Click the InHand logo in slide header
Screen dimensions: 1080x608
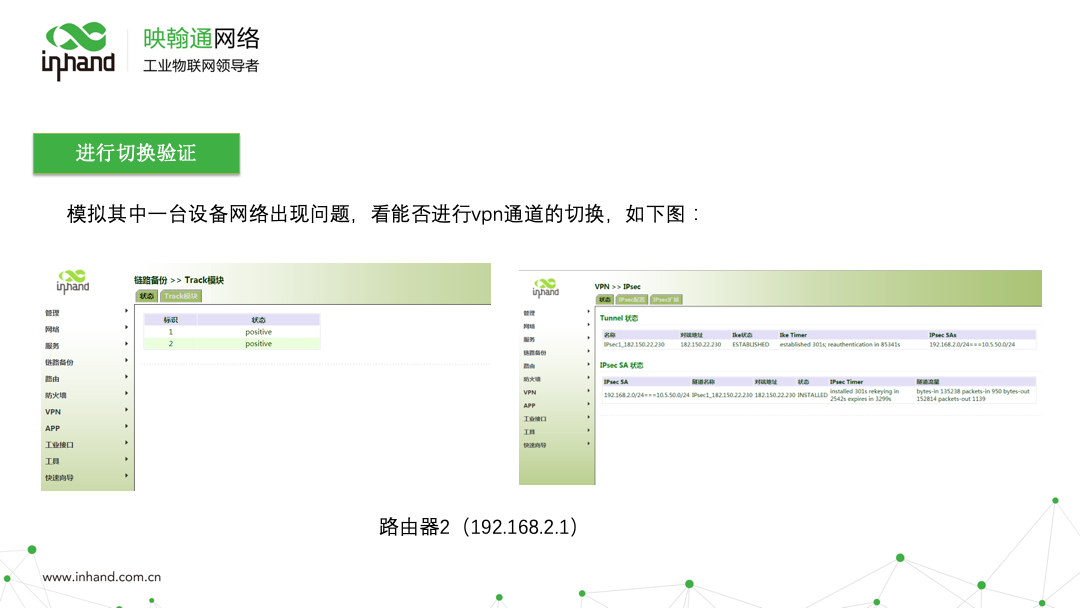78,51
